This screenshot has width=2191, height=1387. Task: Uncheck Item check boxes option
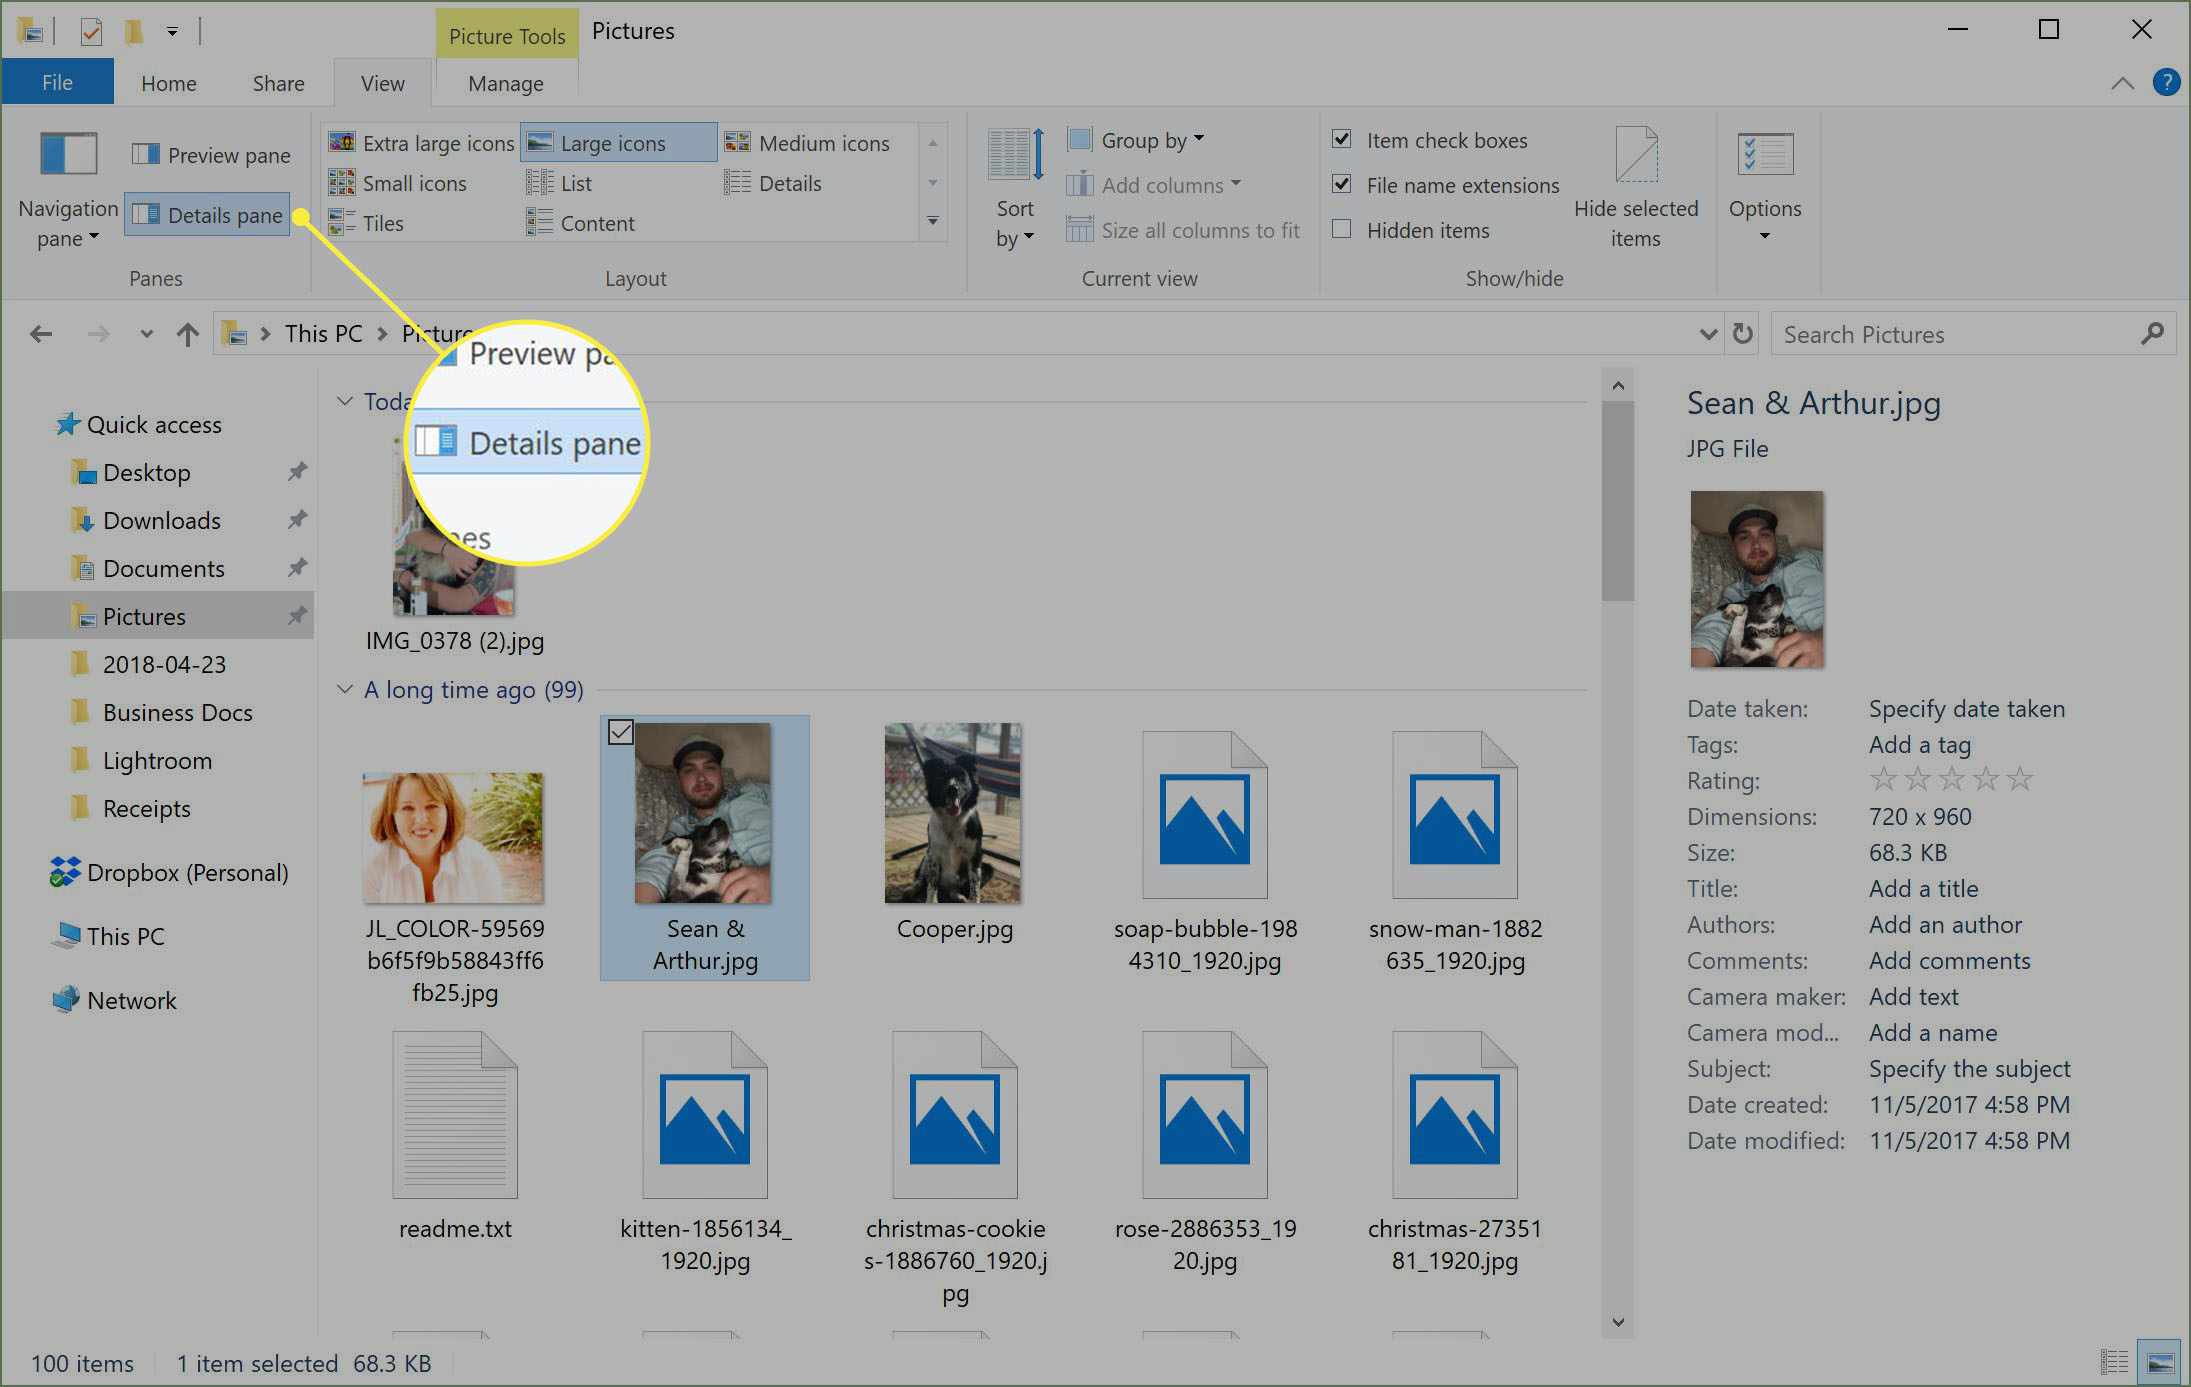[1342, 139]
